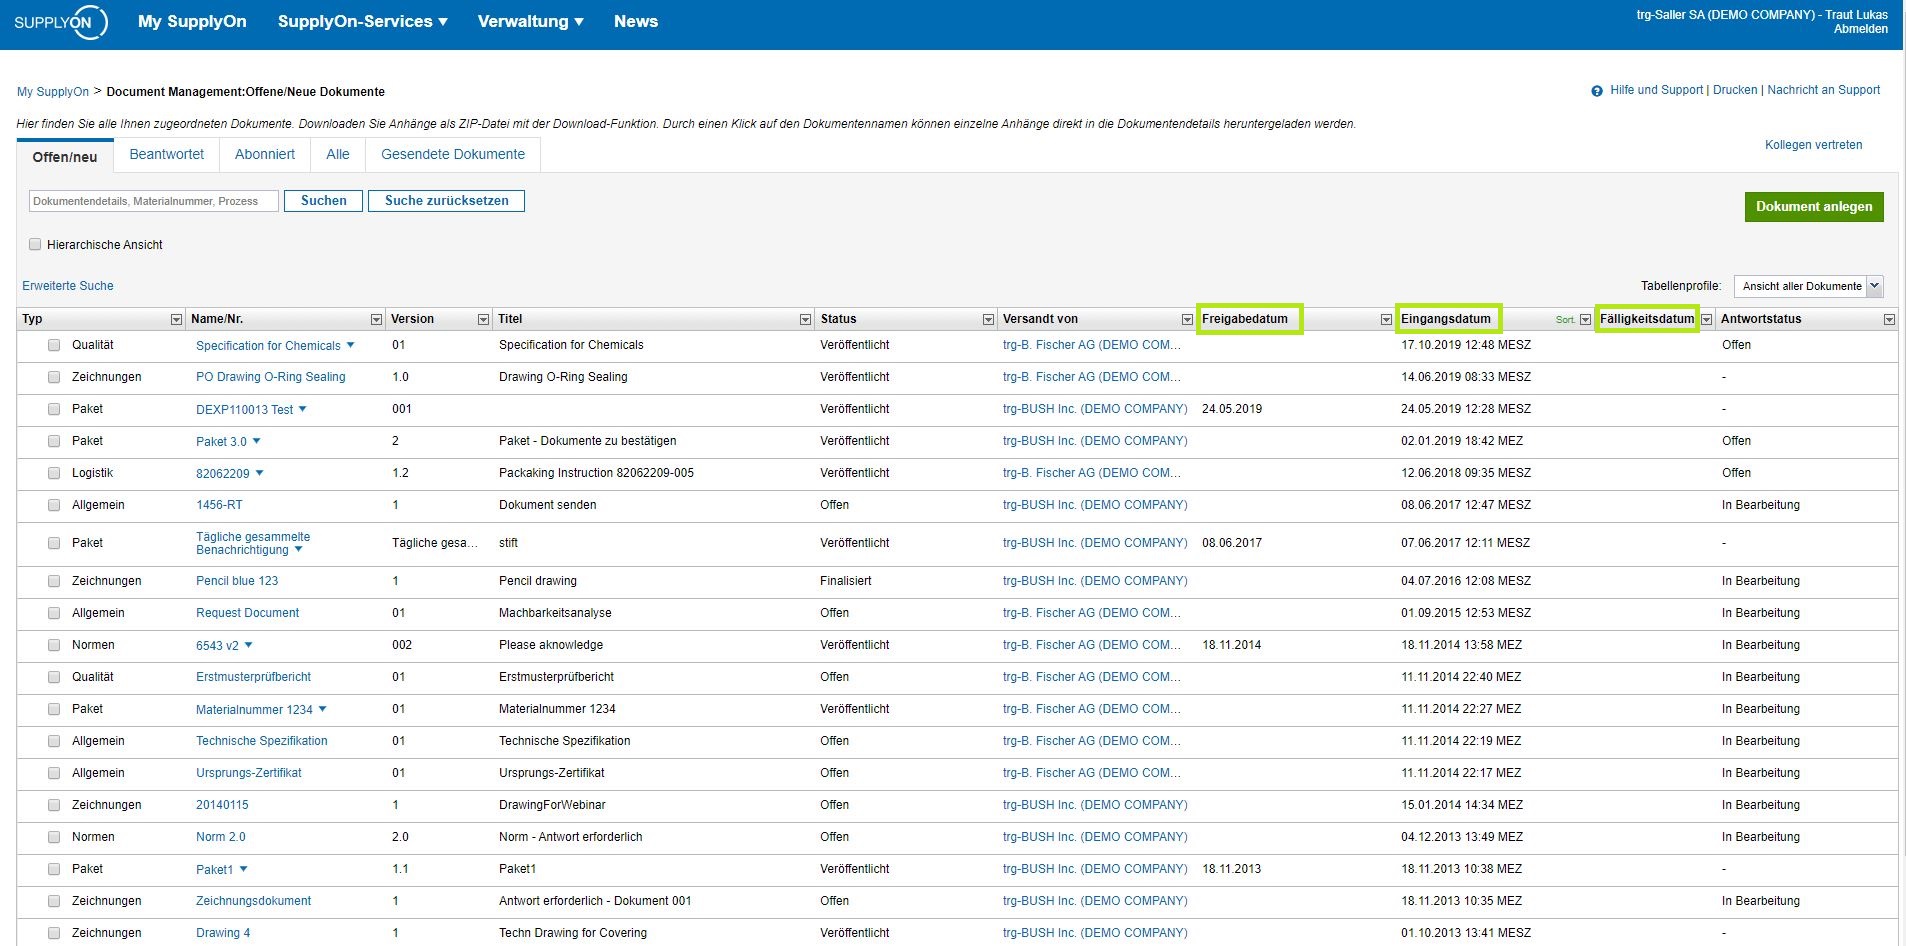Tick checkbox for Request Document row
The width and height of the screenshot is (1906, 946).
coord(54,613)
